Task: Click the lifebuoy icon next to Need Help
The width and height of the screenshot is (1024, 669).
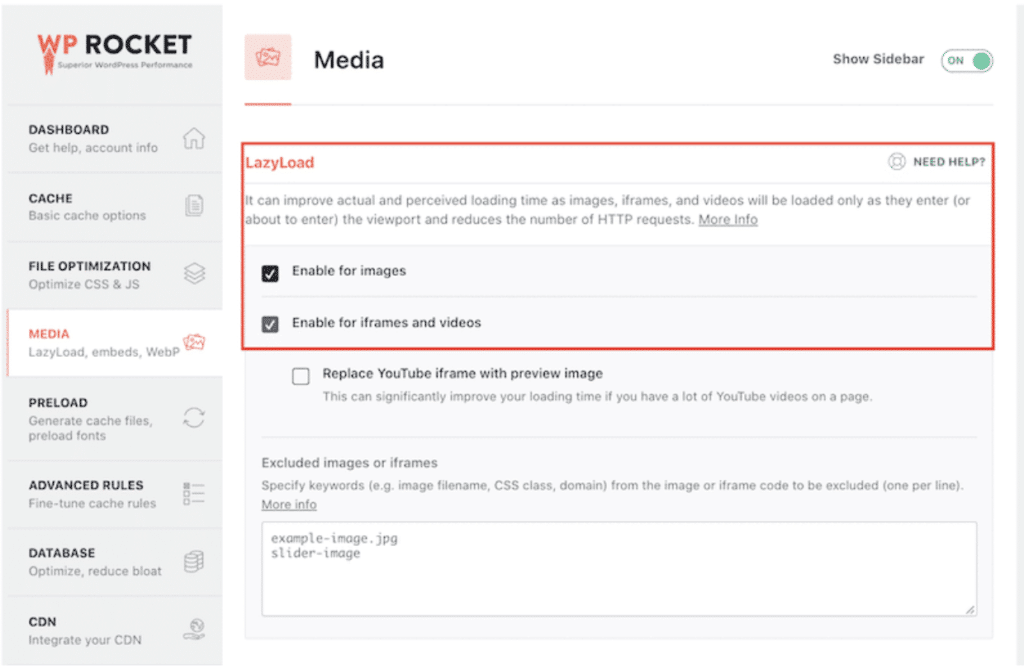Action: pos(897,161)
